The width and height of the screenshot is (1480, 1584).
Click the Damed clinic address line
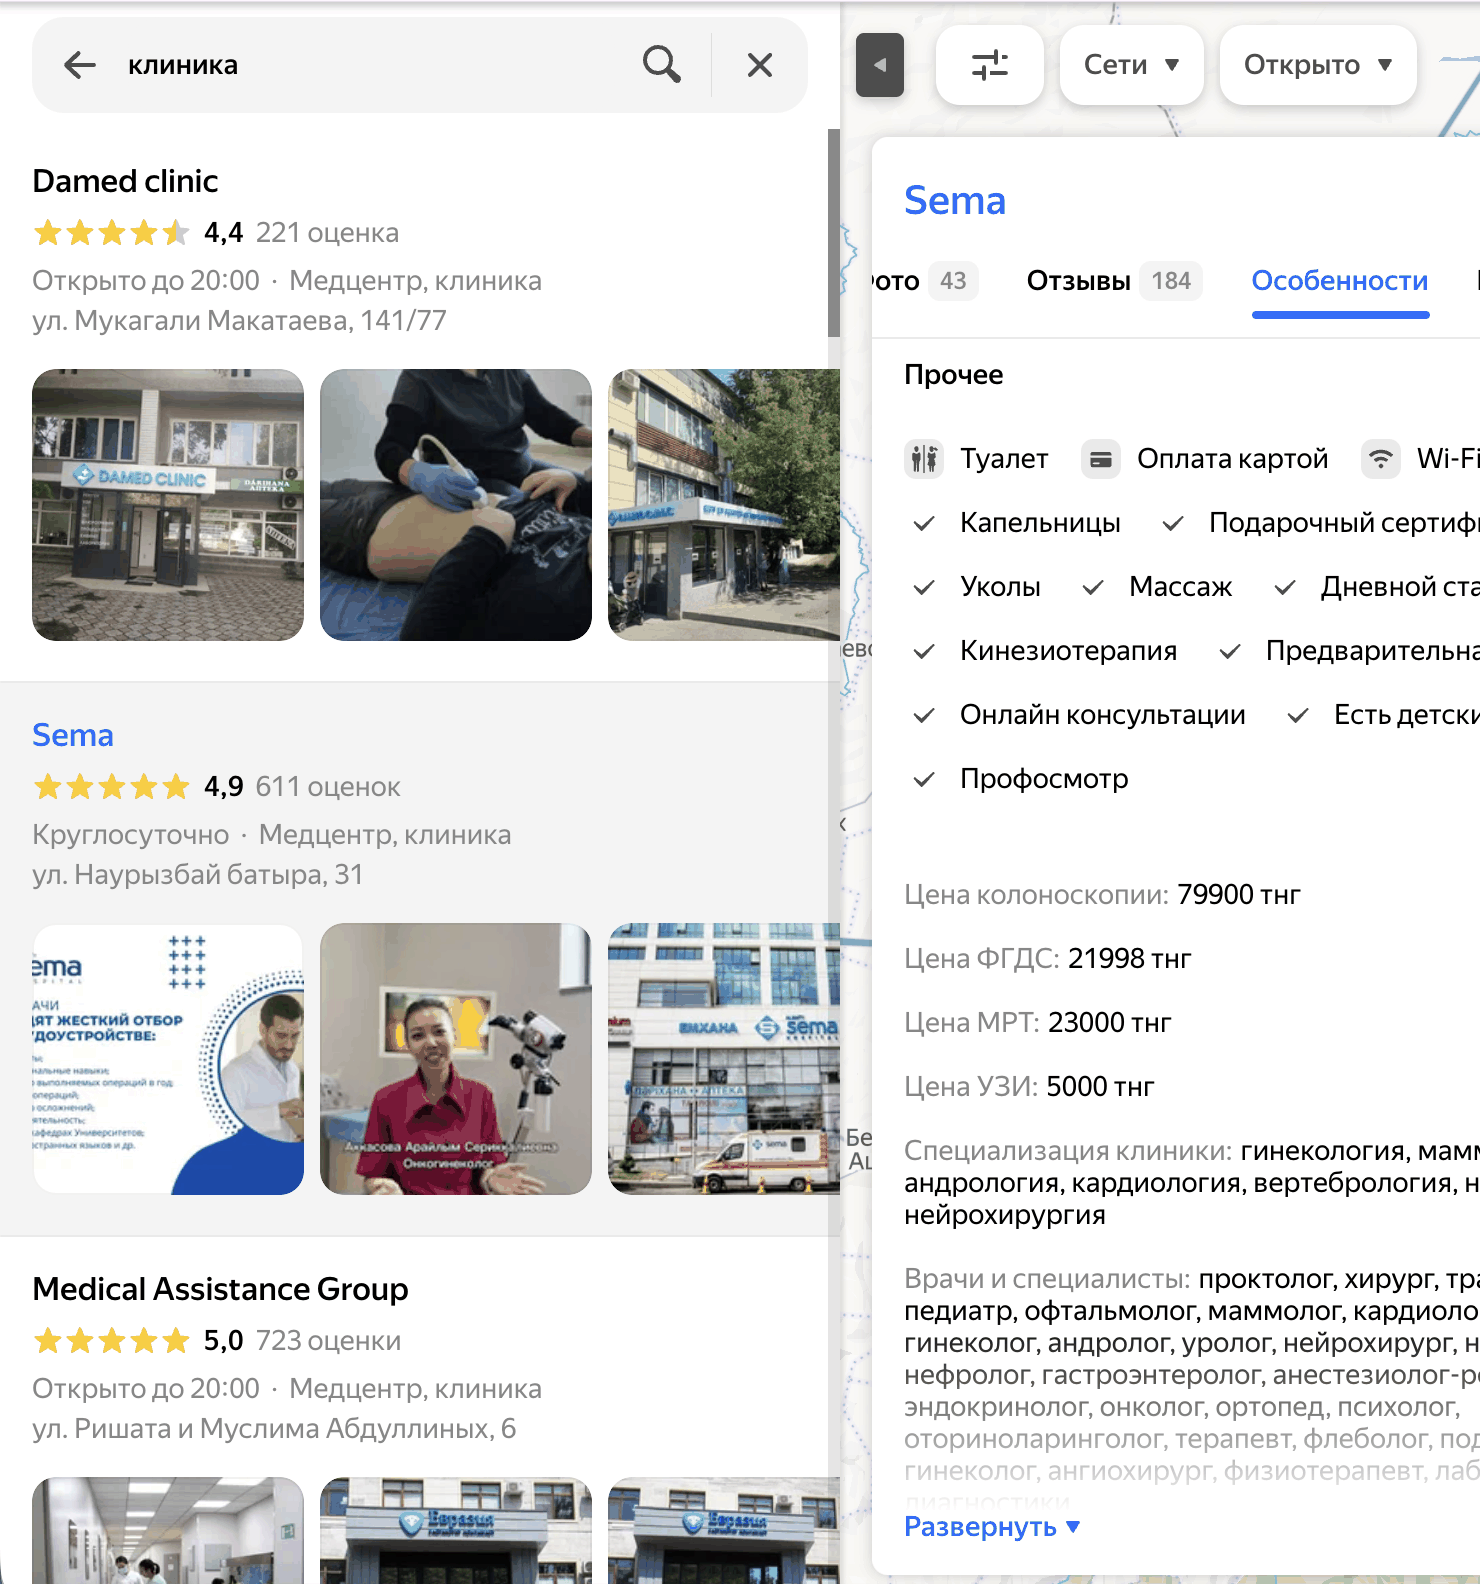239,321
